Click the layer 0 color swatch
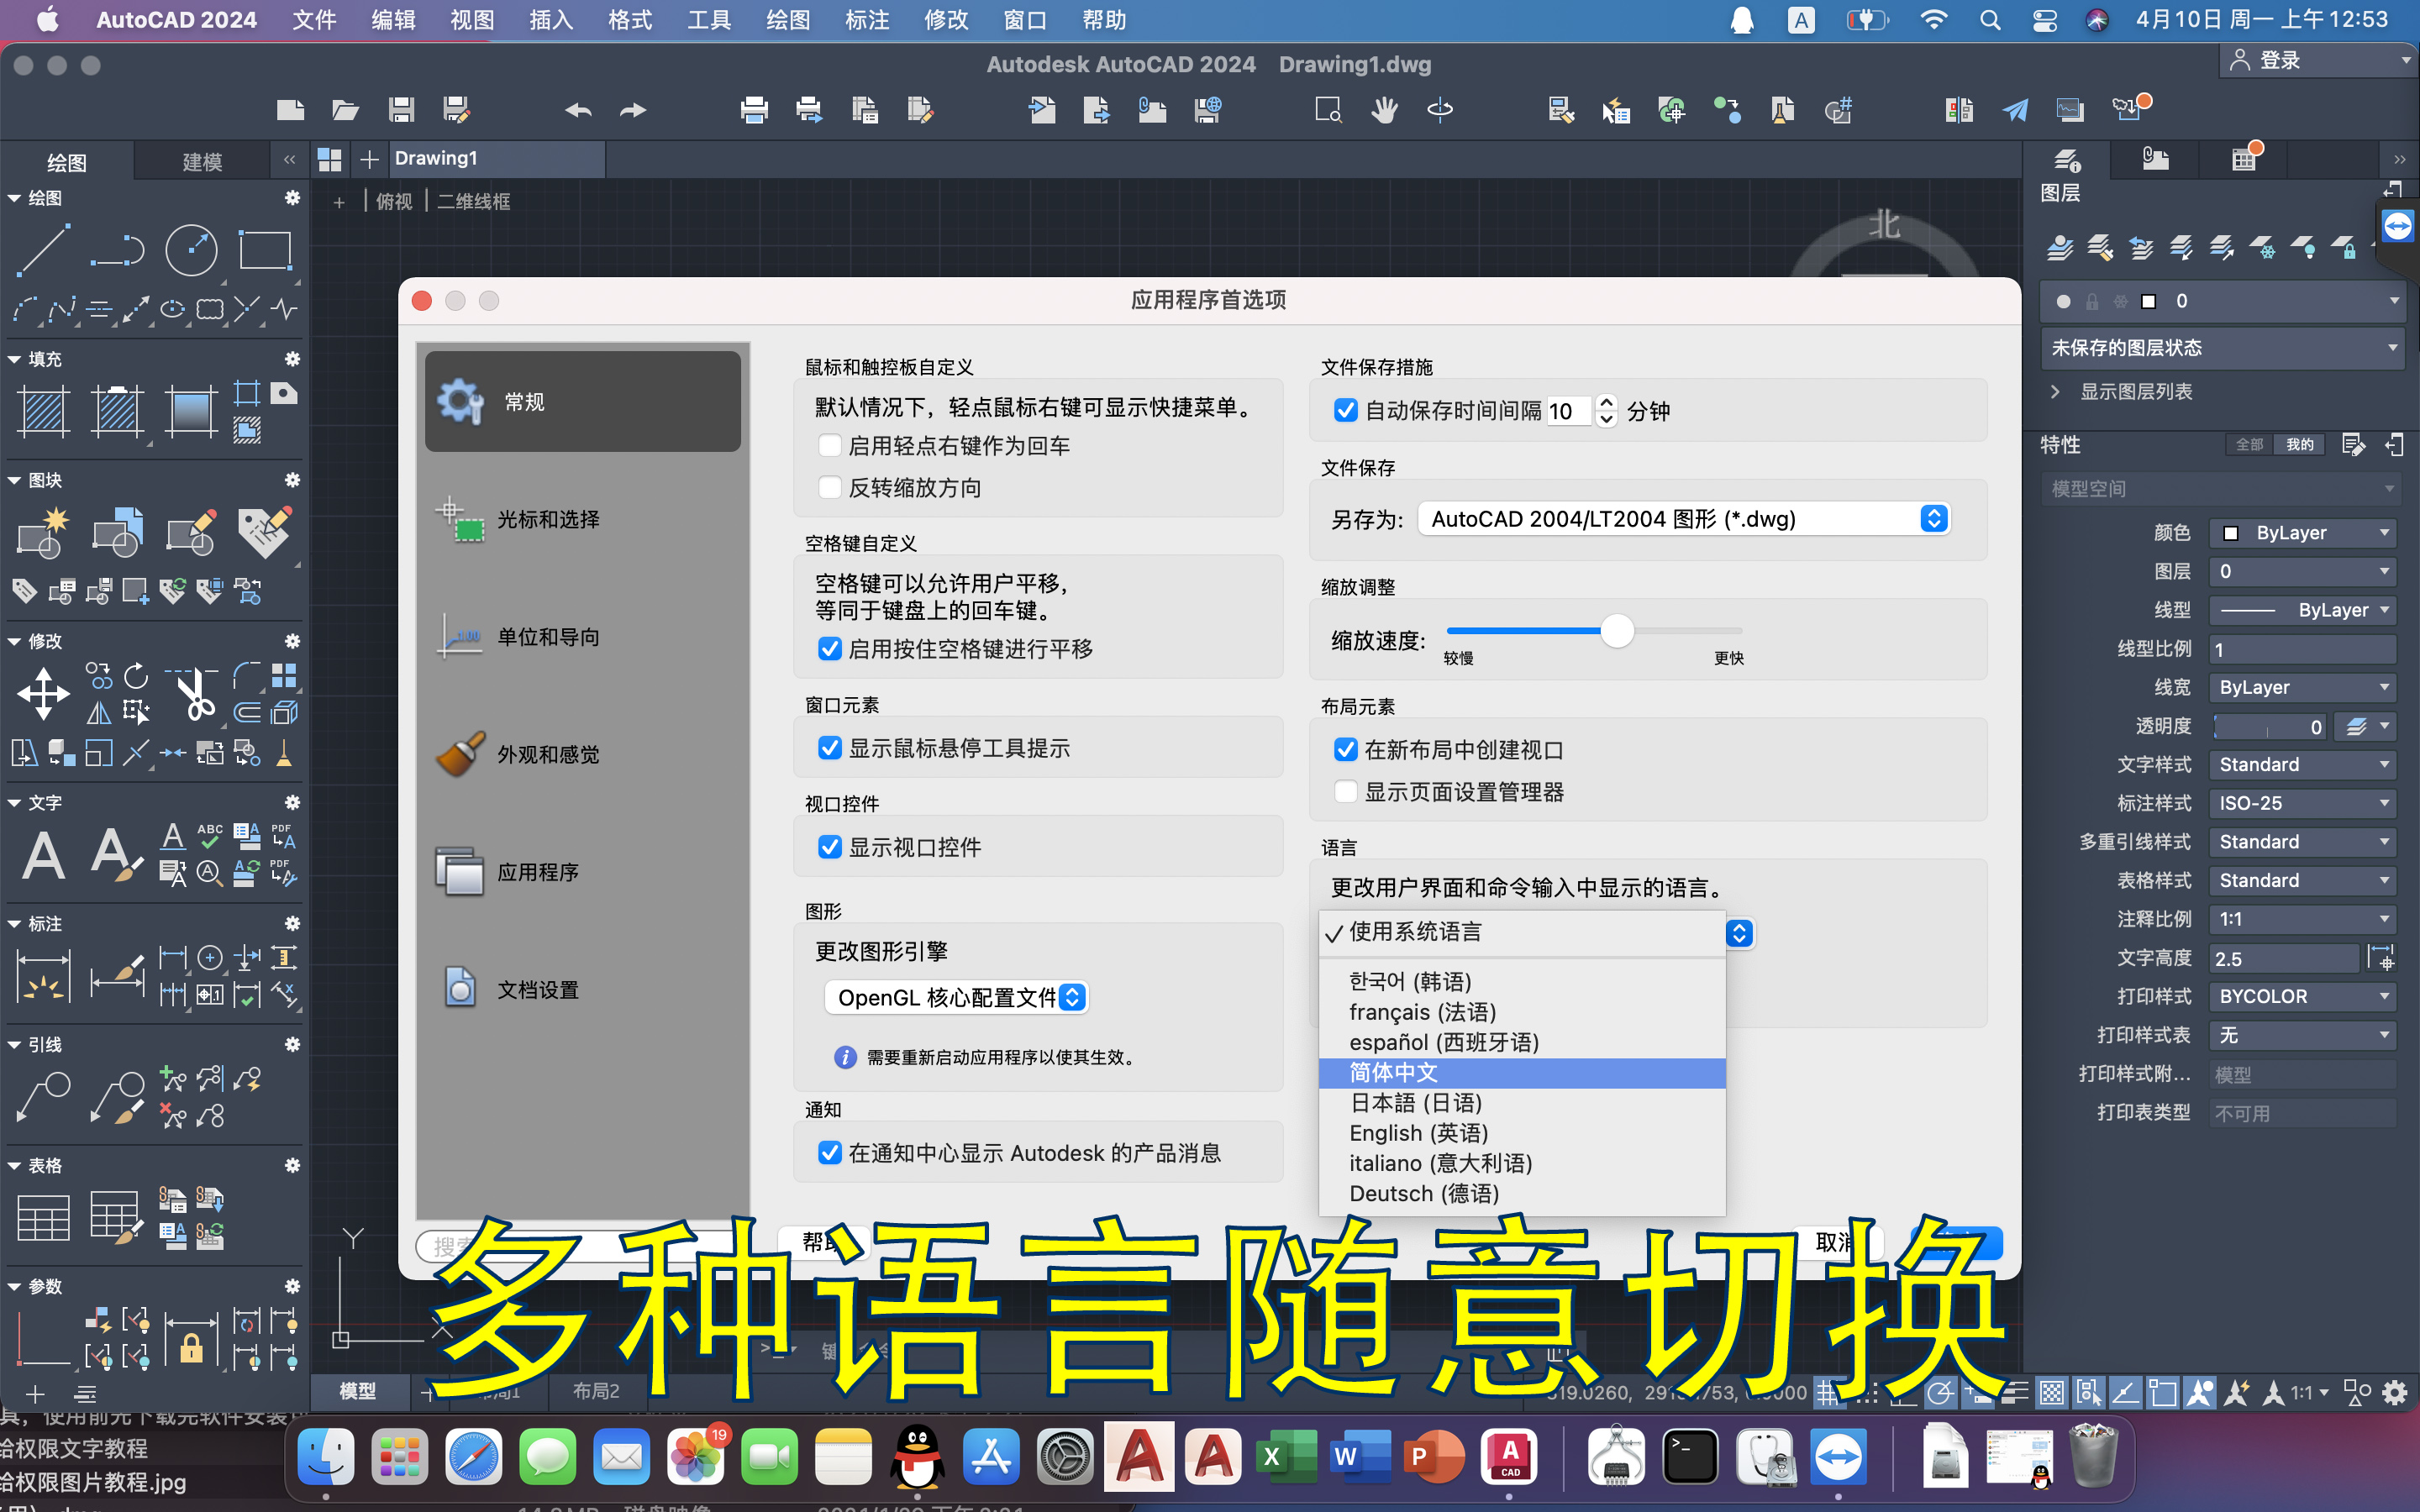2420x1512 pixels. (x=2148, y=301)
